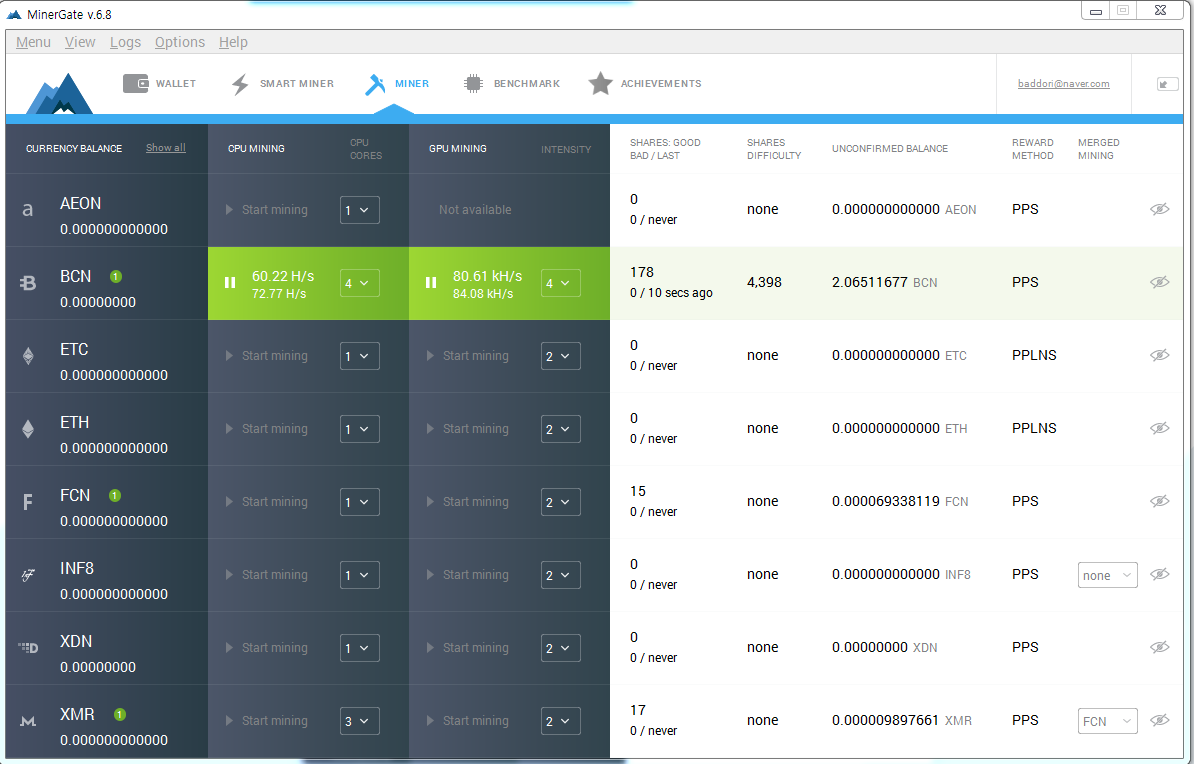Screen dimensions: 1194x764
Task: Open ETH CPU cores dropdown
Action: pyautogui.click(x=359, y=430)
